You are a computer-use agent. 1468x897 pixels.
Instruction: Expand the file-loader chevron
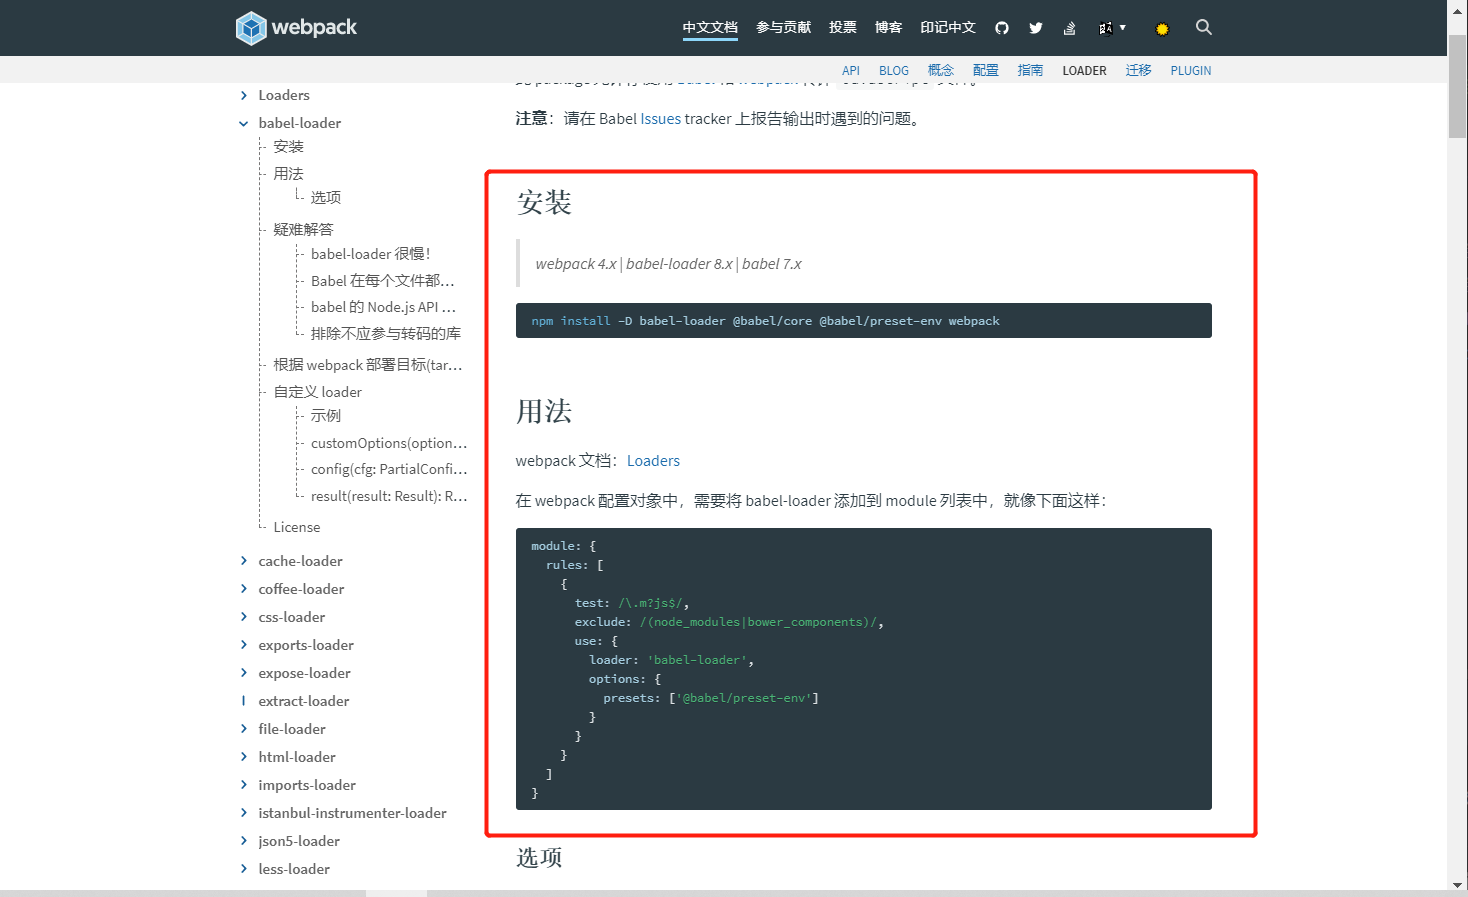pos(243,729)
